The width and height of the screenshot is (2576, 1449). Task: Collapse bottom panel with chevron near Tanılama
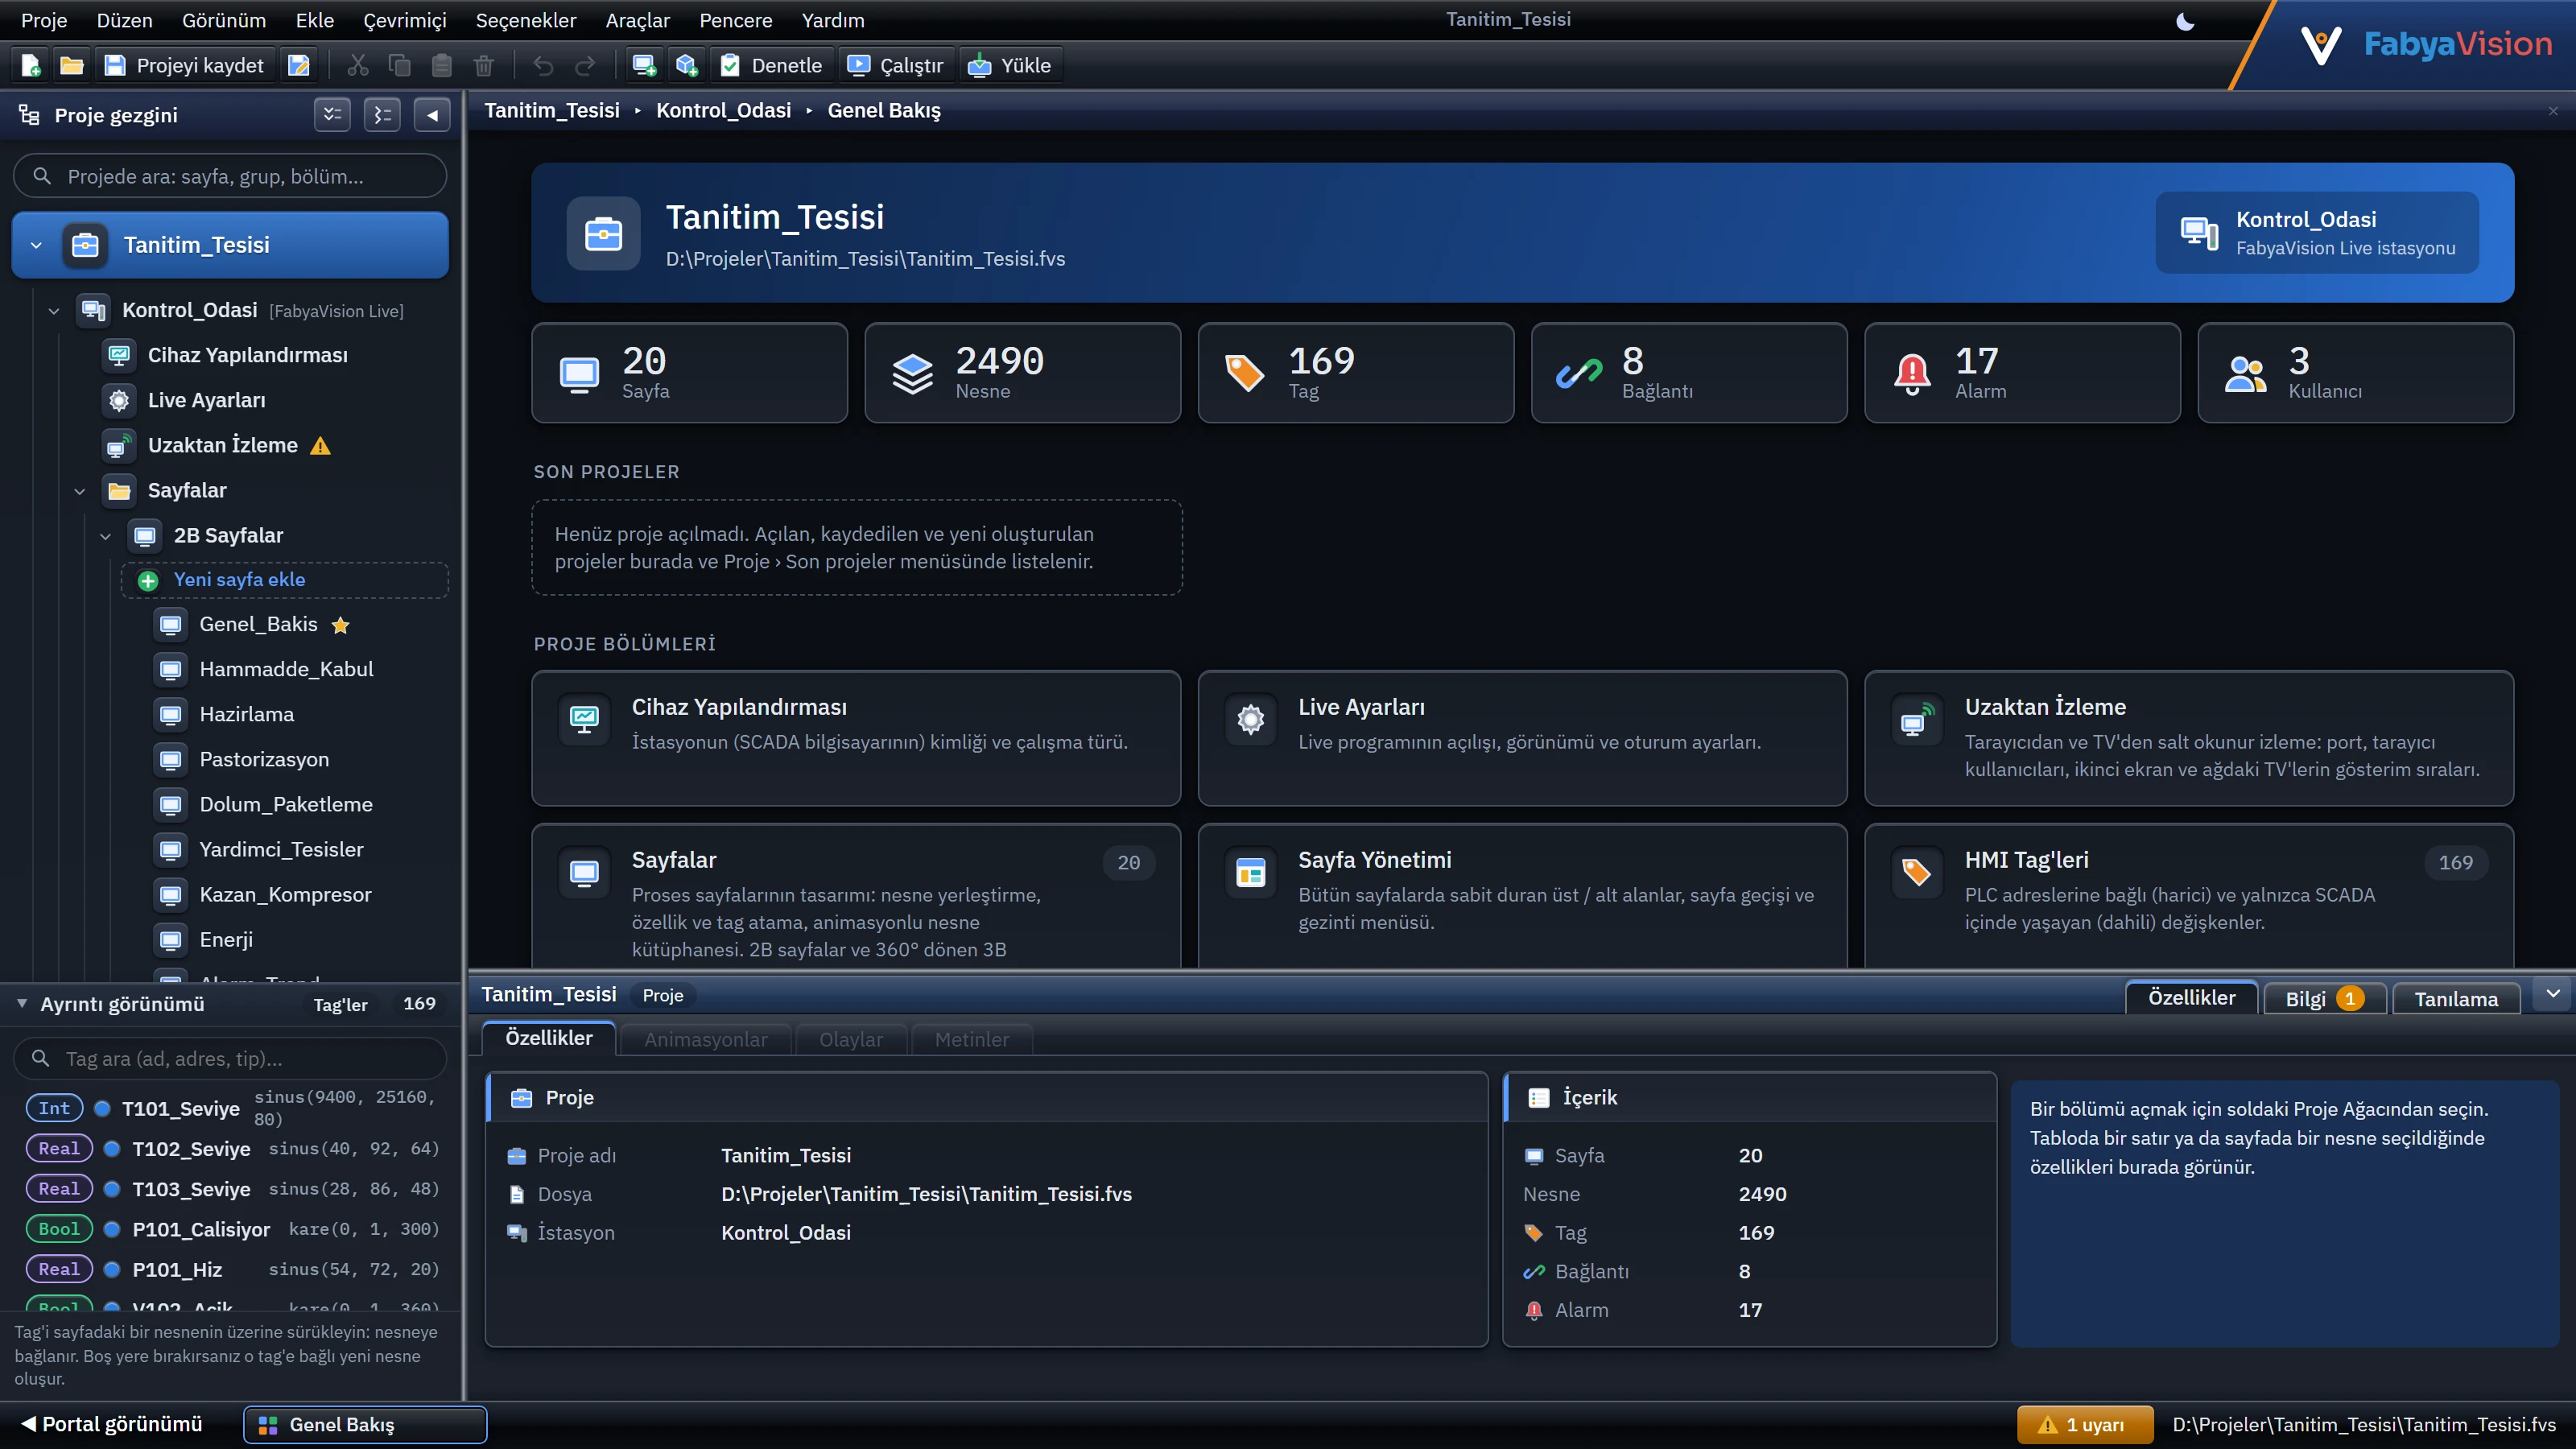coord(2553,994)
